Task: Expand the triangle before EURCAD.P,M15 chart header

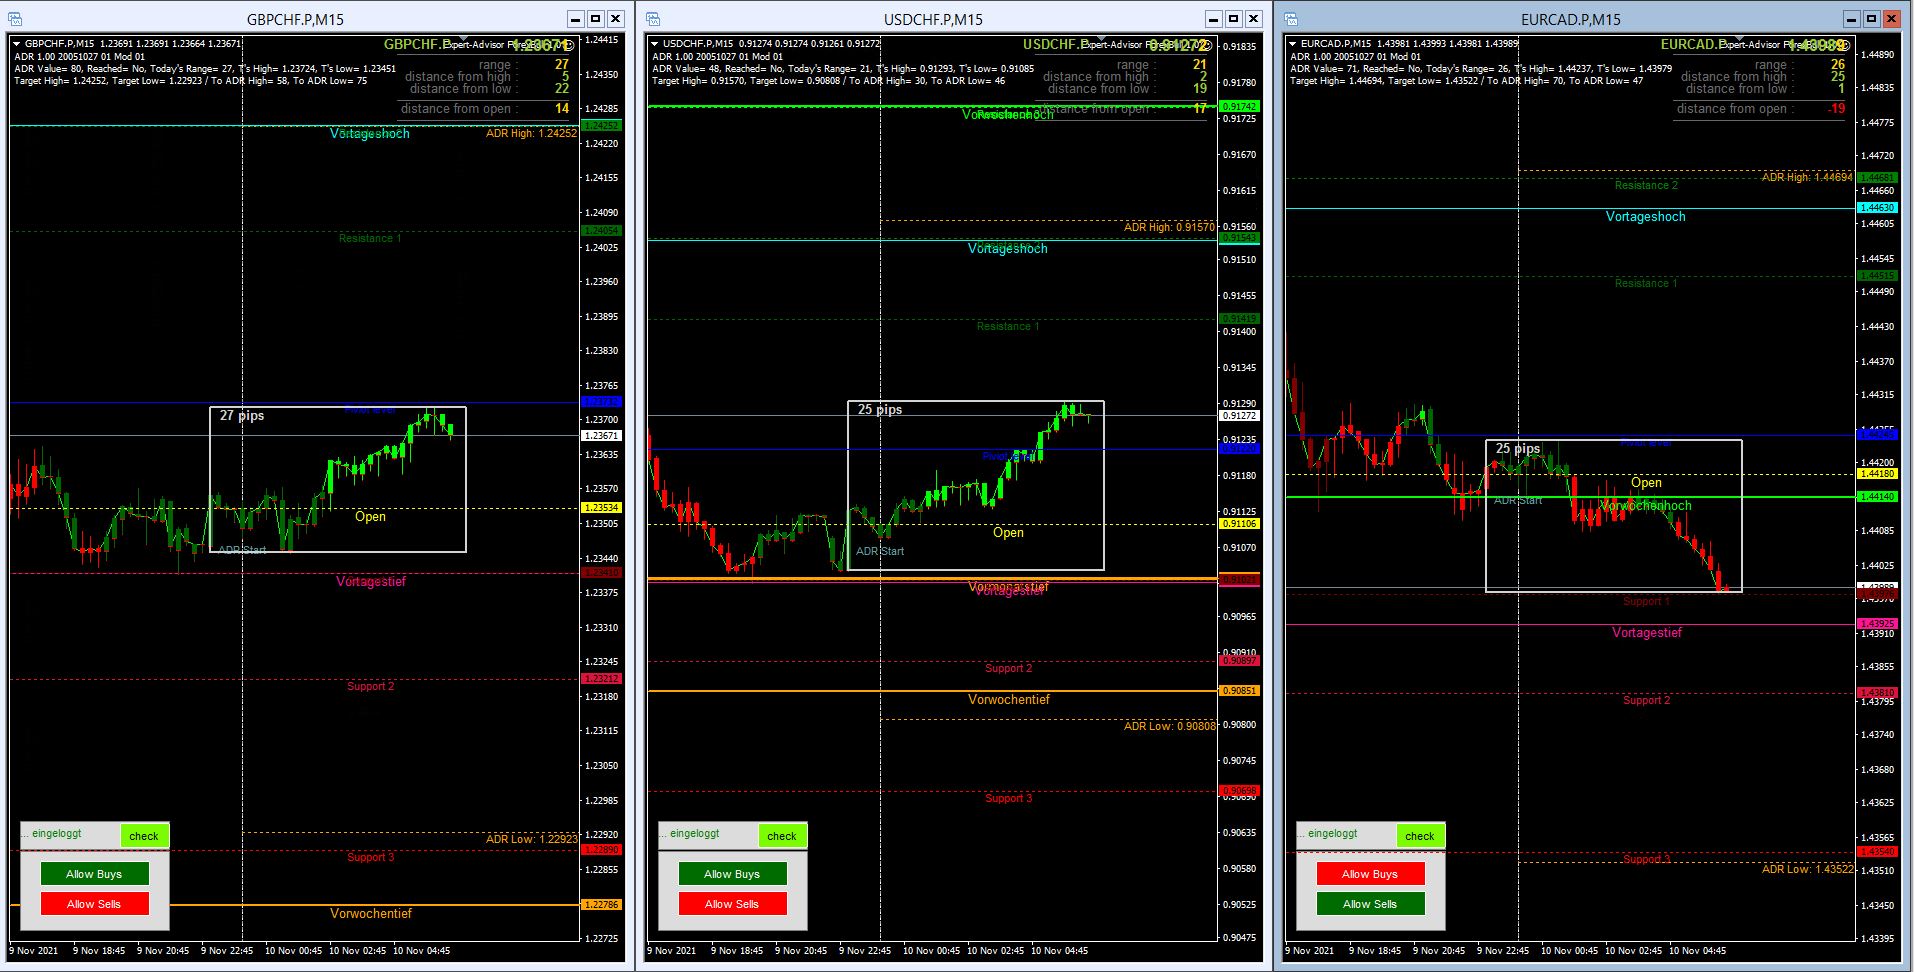Action: tap(1292, 44)
